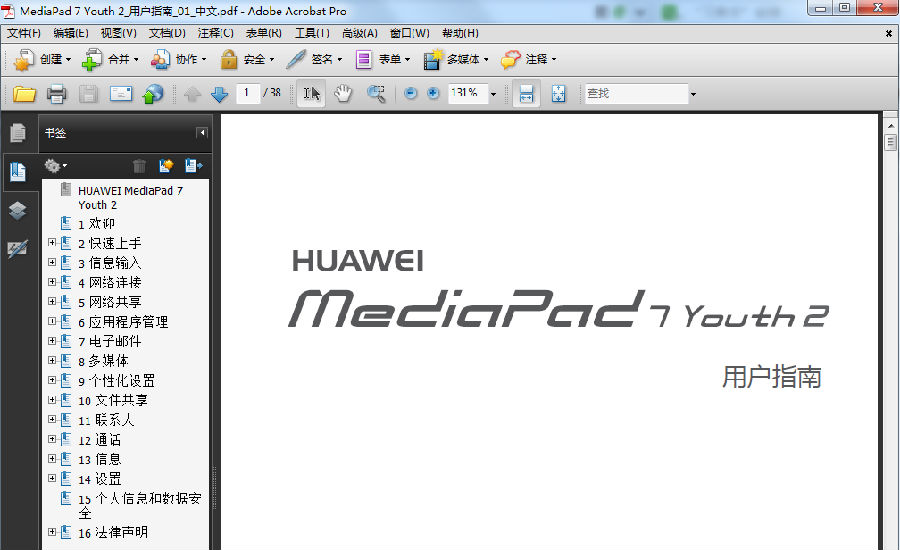Click the Print icon

tap(56, 93)
